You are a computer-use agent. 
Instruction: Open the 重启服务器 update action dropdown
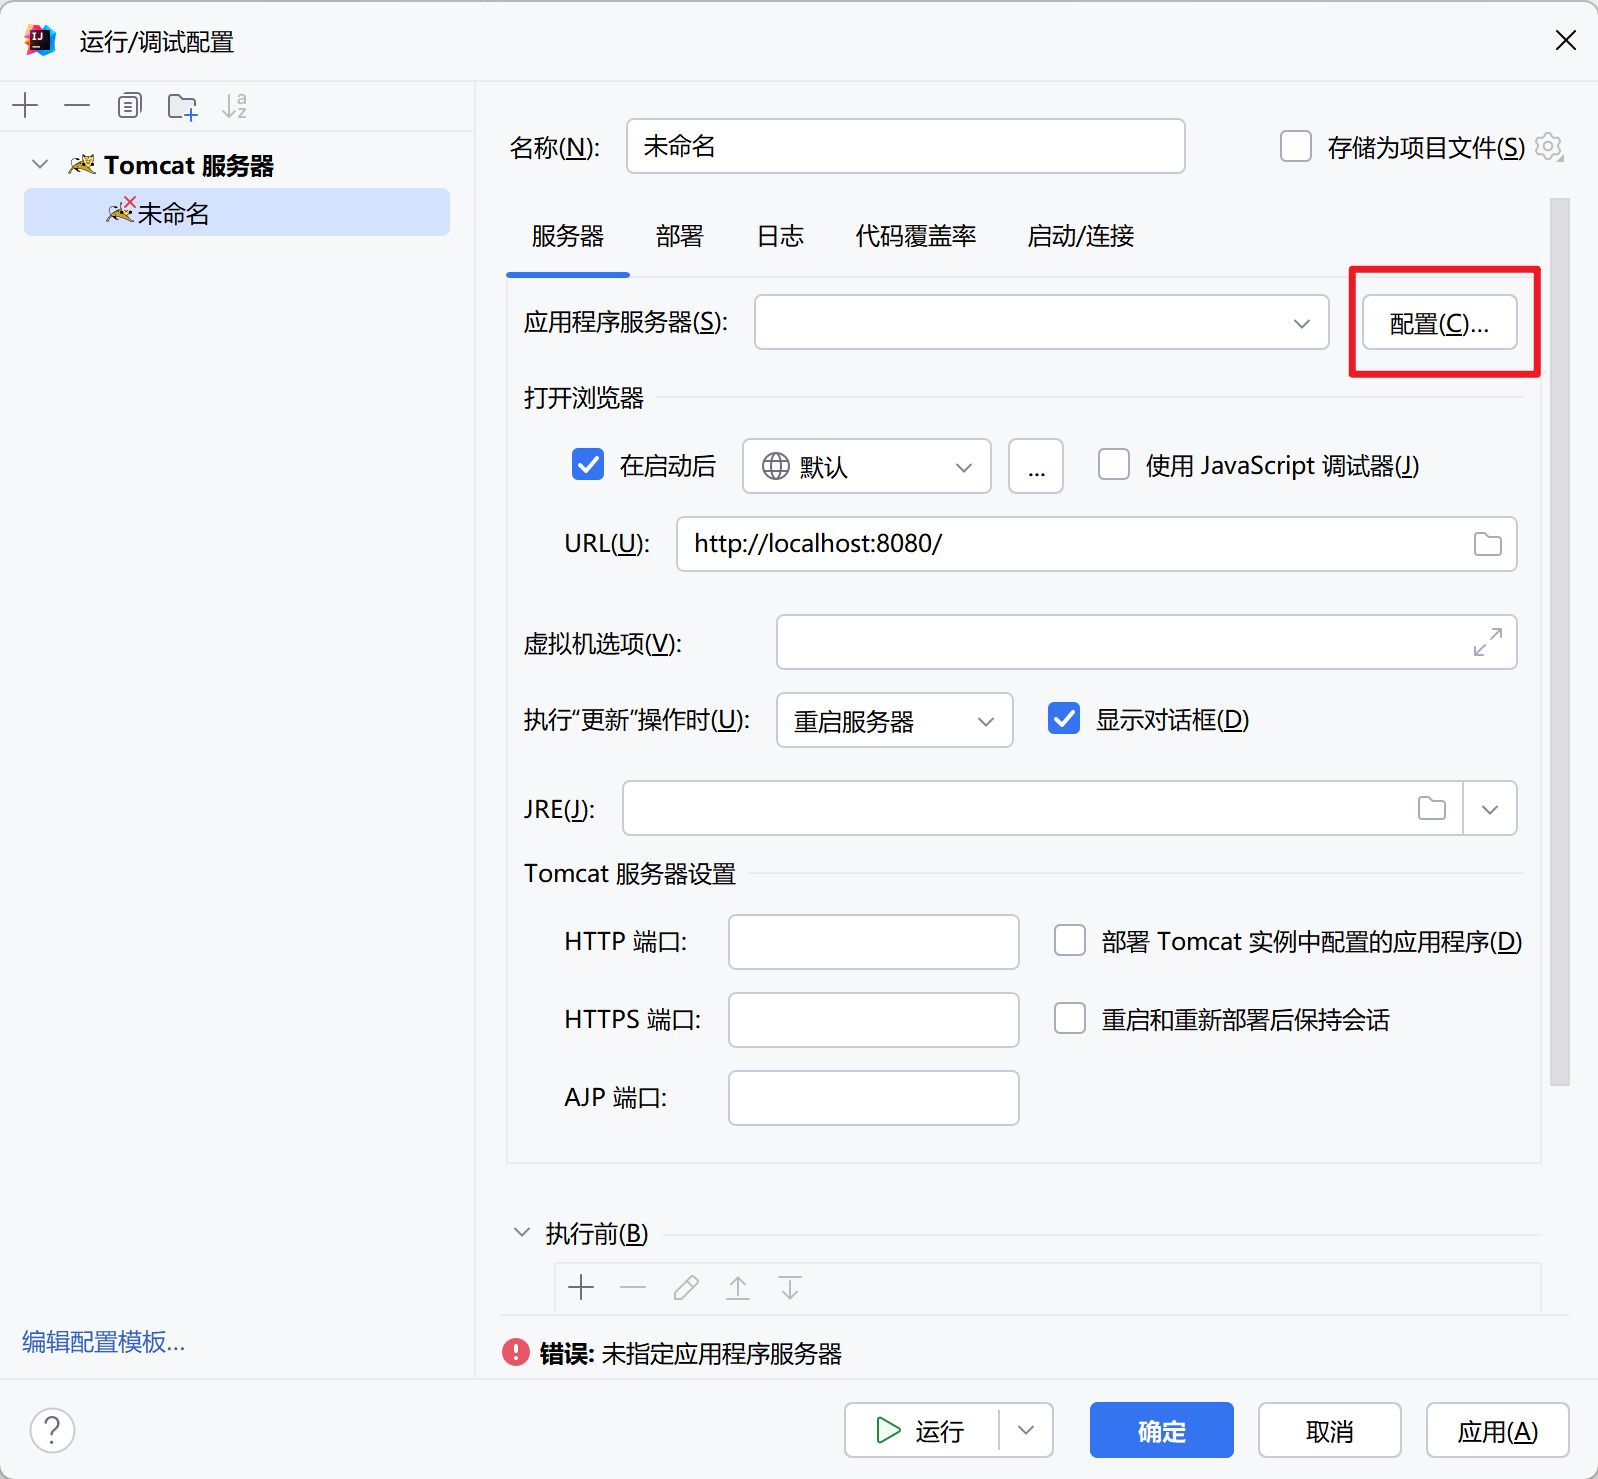(x=894, y=720)
